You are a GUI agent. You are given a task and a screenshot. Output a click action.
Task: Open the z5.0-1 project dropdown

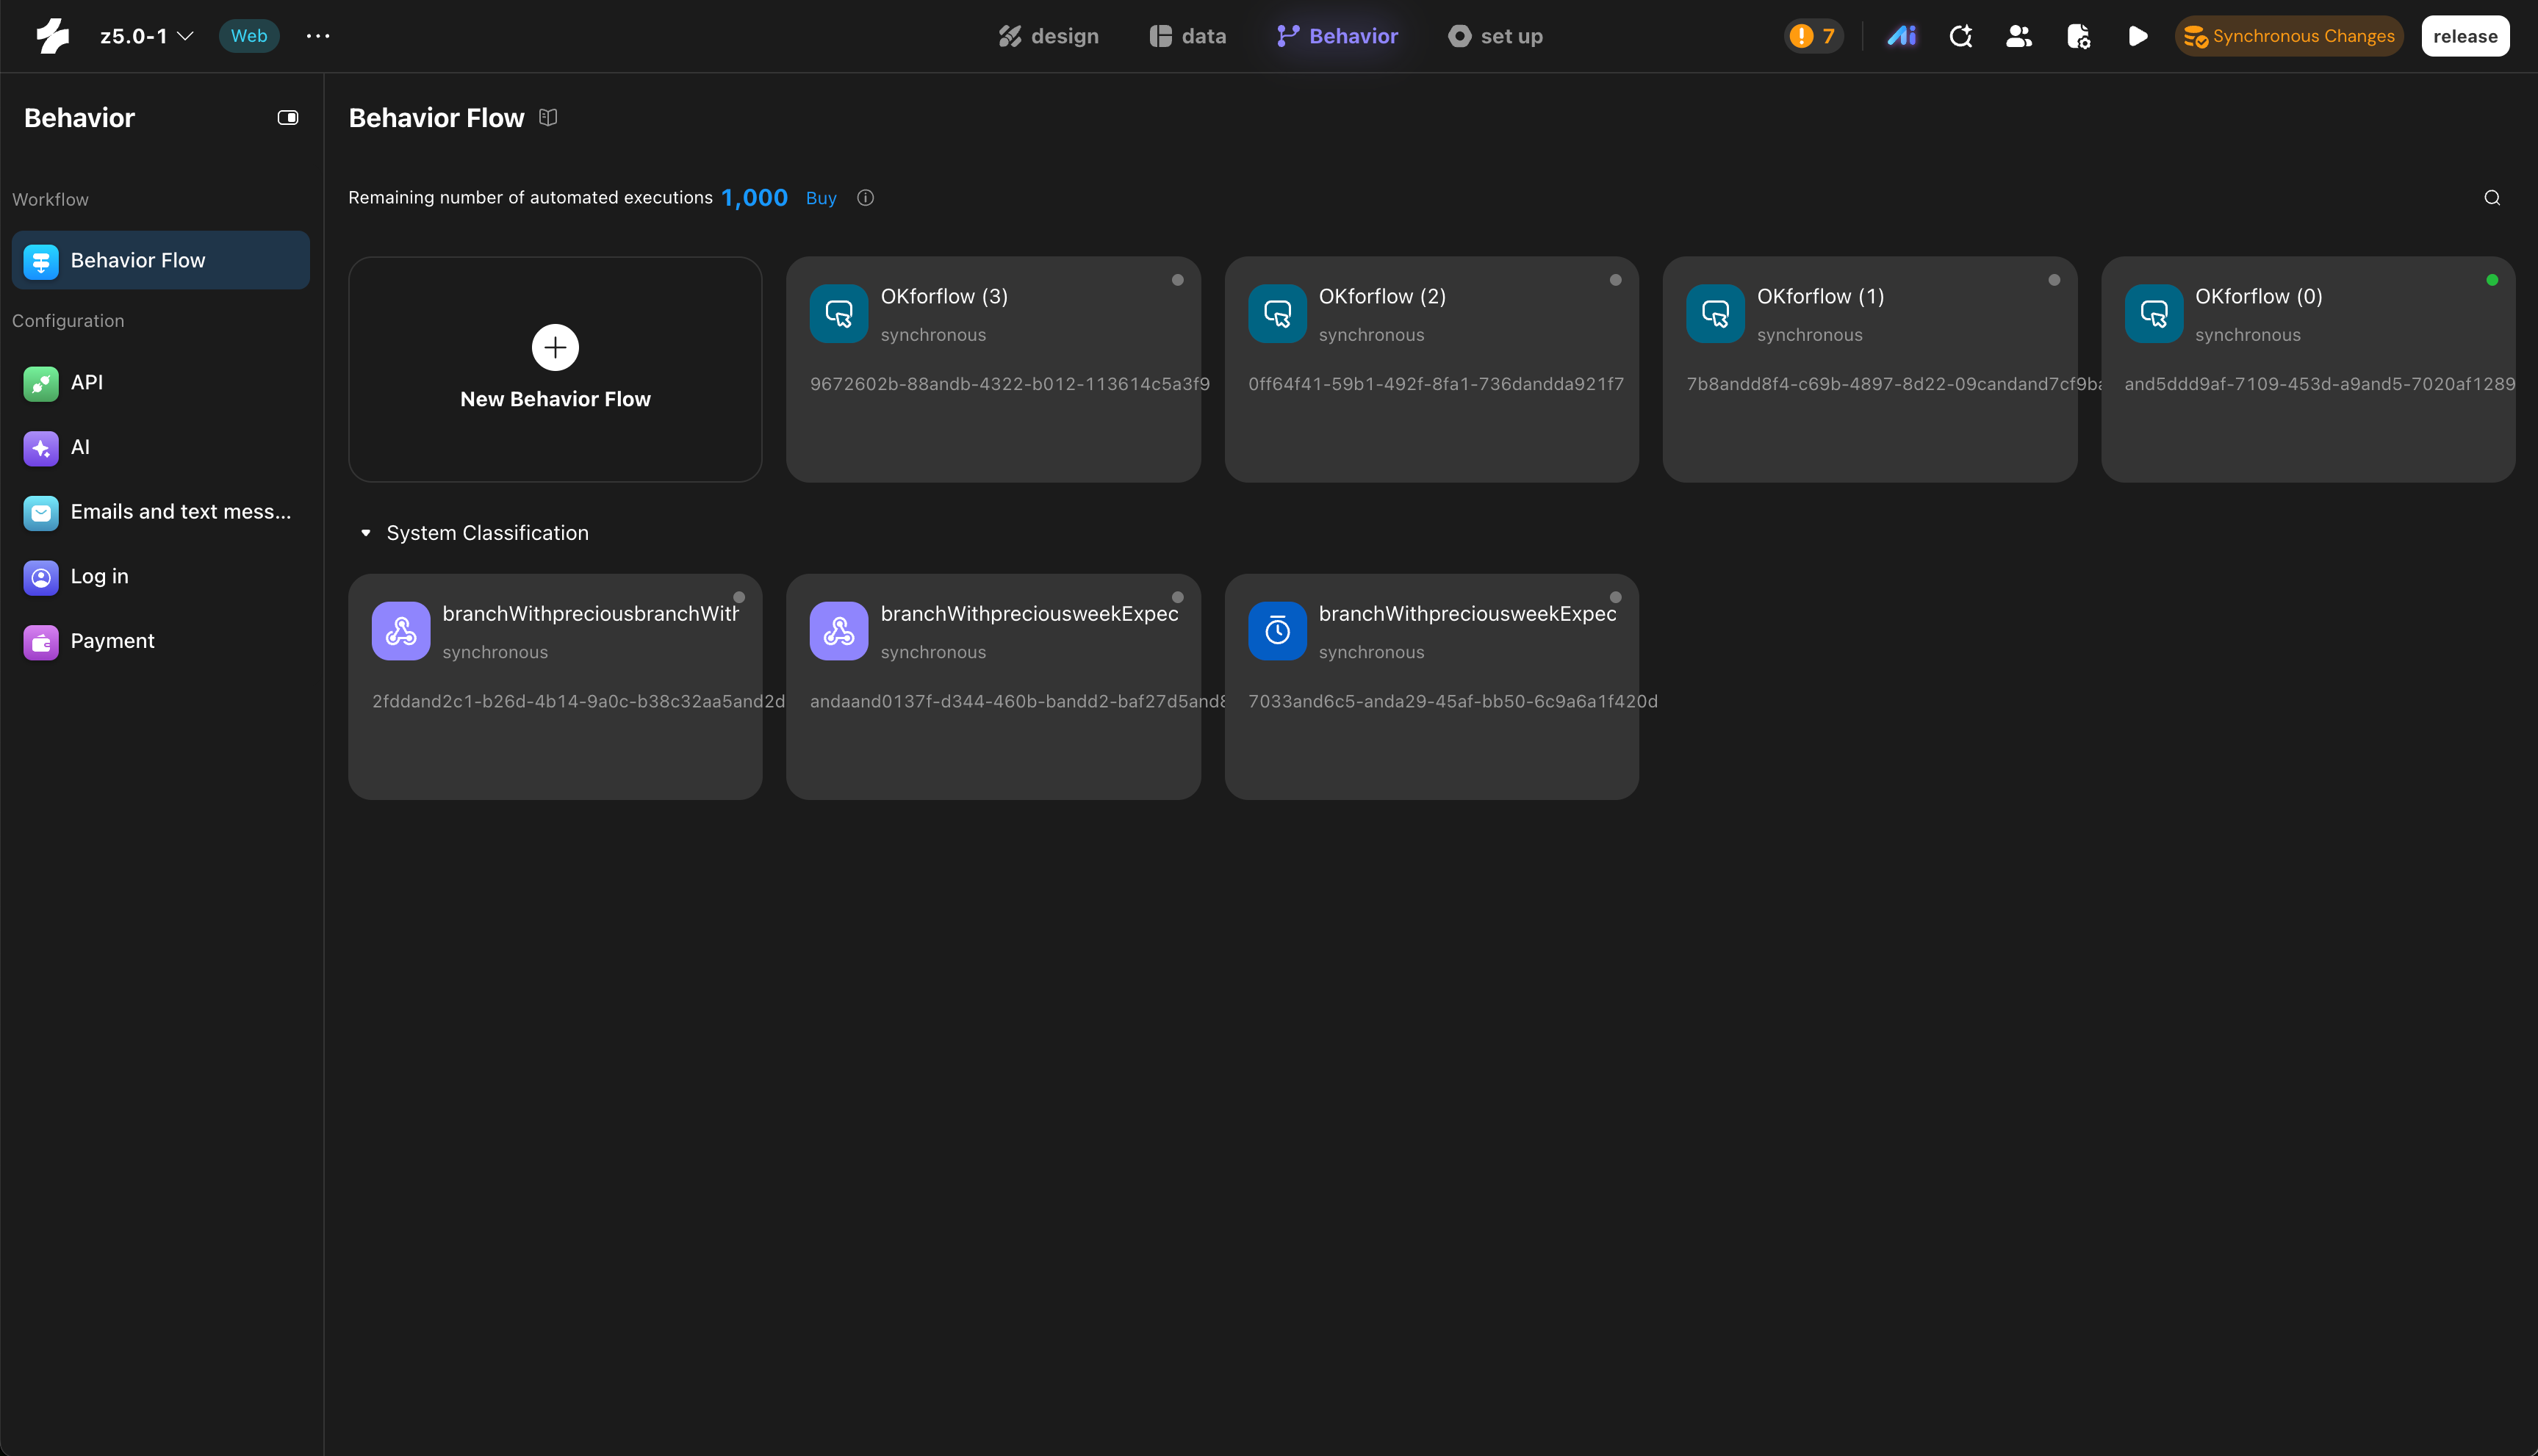146,36
